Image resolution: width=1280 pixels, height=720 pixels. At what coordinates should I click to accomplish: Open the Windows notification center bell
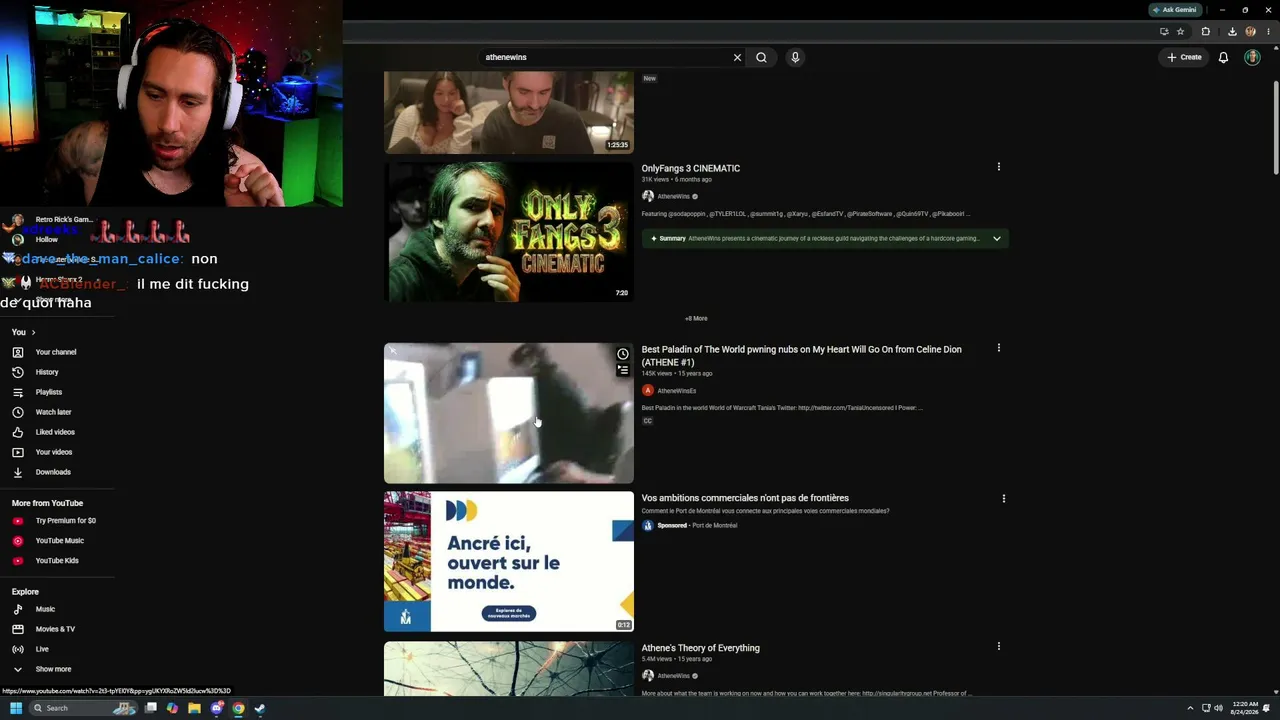click(1267, 708)
